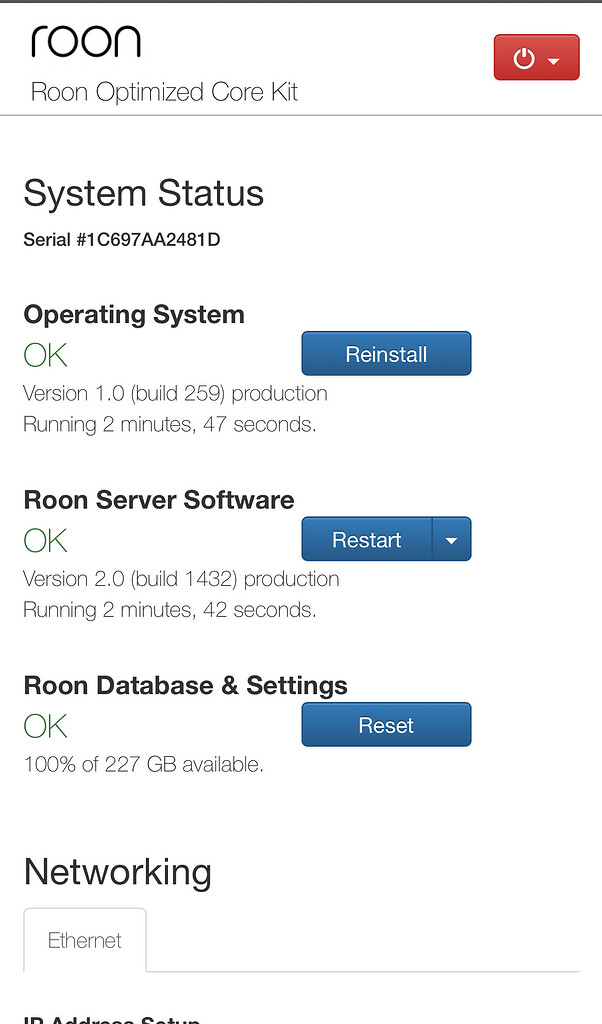Viewport: 602px width, 1024px height.
Task: Restart the Roon Server Software
Action: pyautogui.click(x=365, y=539)
